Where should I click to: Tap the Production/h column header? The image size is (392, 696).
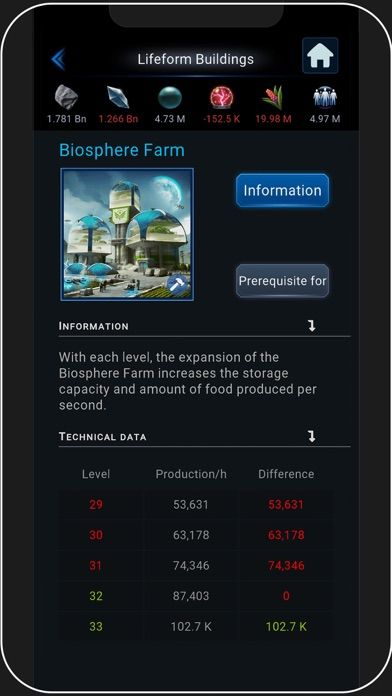click(191, 474)
